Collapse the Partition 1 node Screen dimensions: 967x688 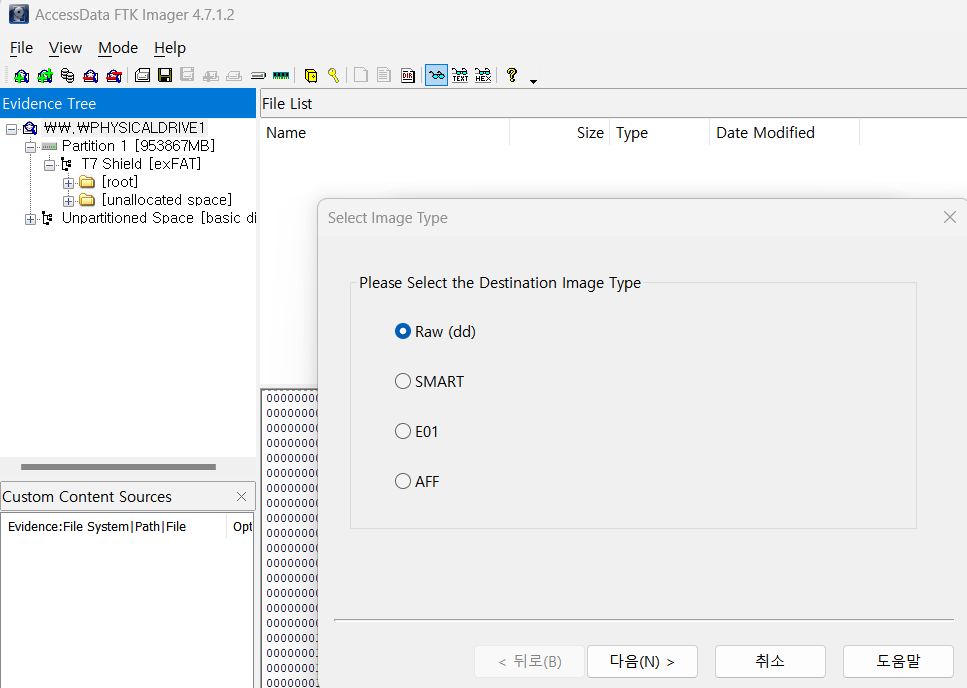point(30,147)
